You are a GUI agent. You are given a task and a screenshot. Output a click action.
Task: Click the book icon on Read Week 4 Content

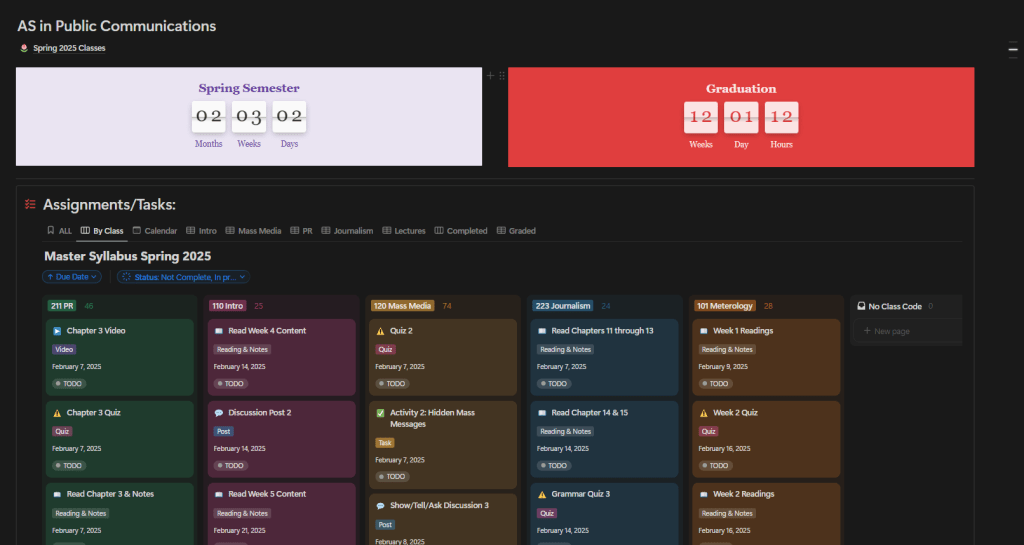pyautogui.click(x=218, y=331)
